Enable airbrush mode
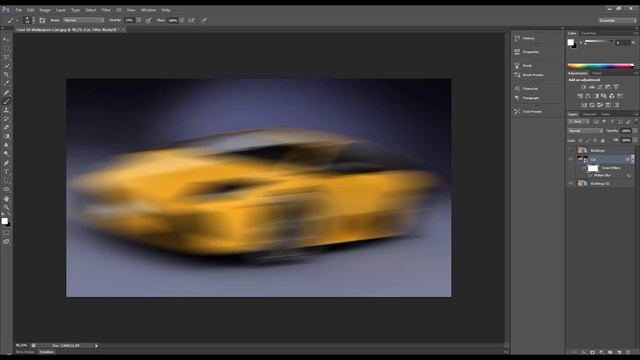This screenshot has height=360, width=640. tap(191, 20)
